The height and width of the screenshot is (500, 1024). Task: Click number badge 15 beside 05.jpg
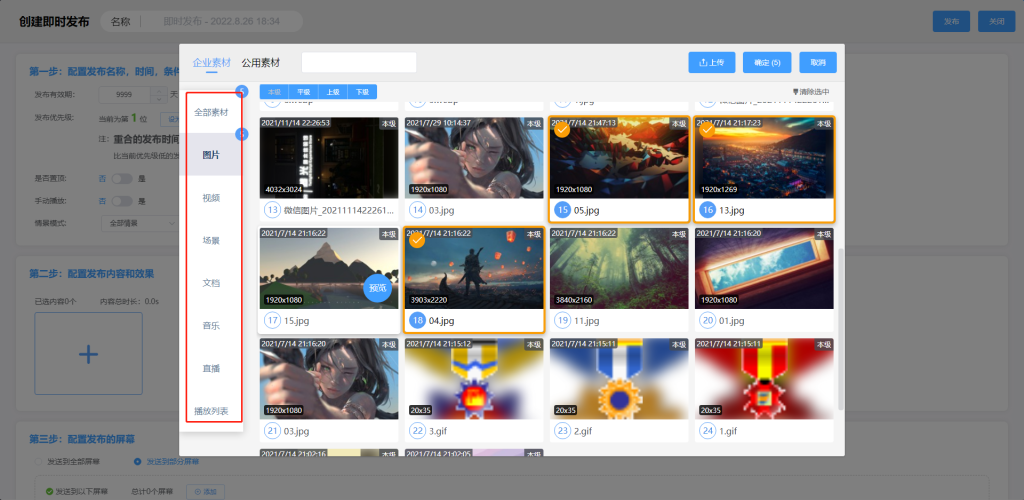pos(562,210)
